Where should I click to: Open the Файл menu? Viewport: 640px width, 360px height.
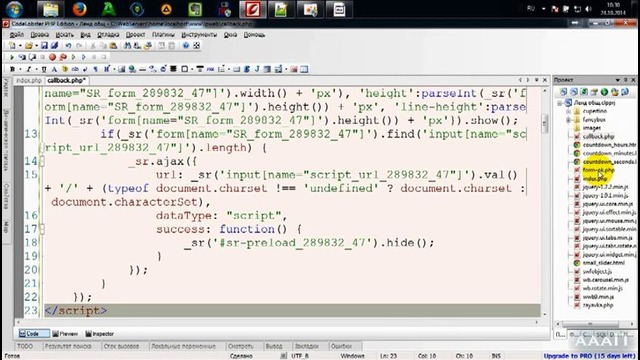(x=17, y=35)
